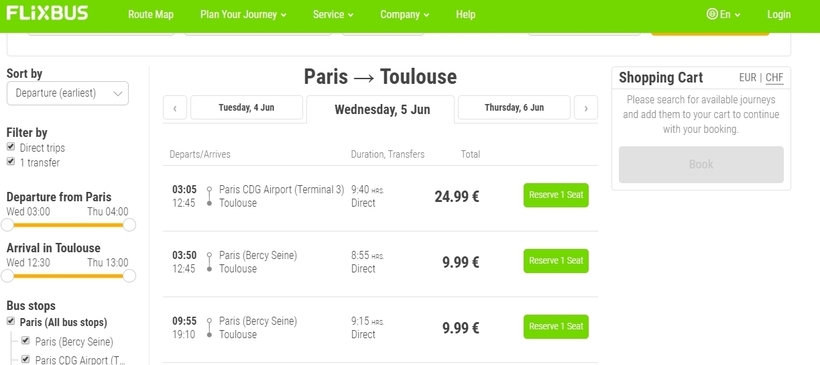Screen dimensions: 820x365
Task: Click the FlixBus logo
Action: [47, 13]
